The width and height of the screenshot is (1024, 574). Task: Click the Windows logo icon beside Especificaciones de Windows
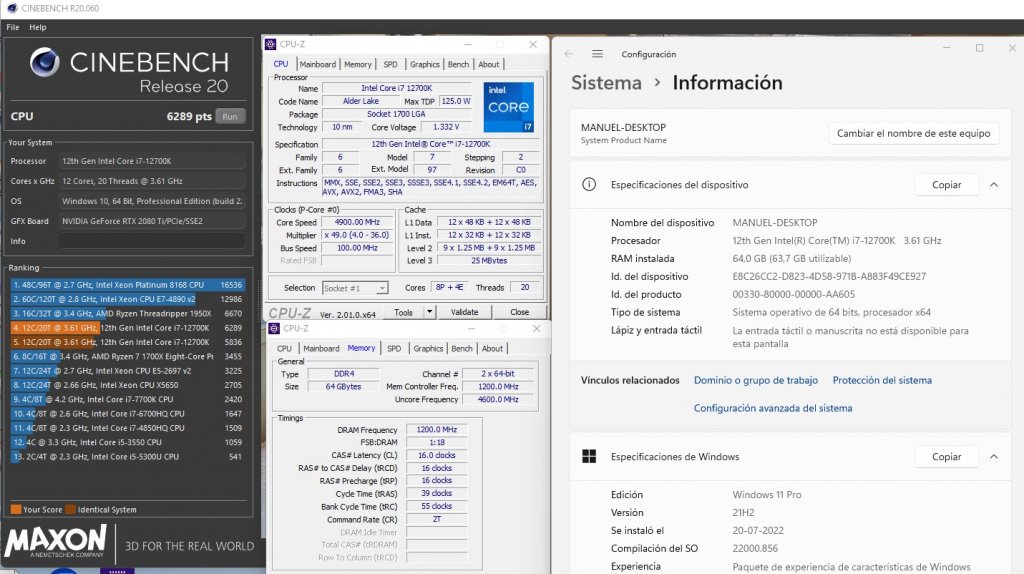(x=589, y=456)
